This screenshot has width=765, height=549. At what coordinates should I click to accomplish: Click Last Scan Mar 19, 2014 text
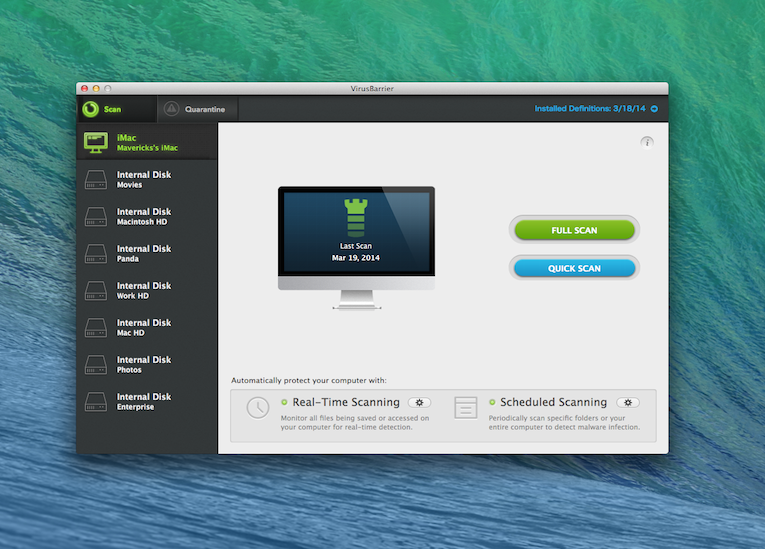click(x=356, y=252)
